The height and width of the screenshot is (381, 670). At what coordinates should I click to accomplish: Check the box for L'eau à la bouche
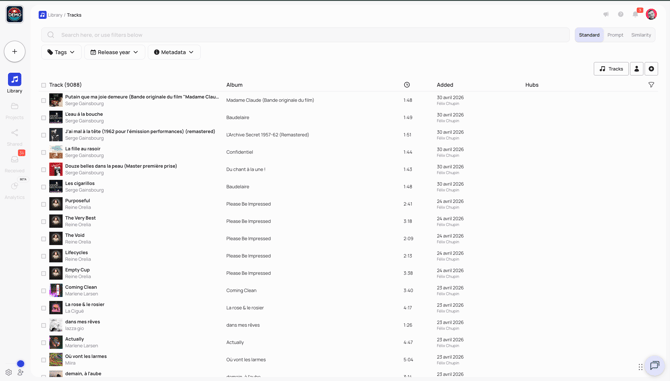pyautogui.click(x=44, y=118)
